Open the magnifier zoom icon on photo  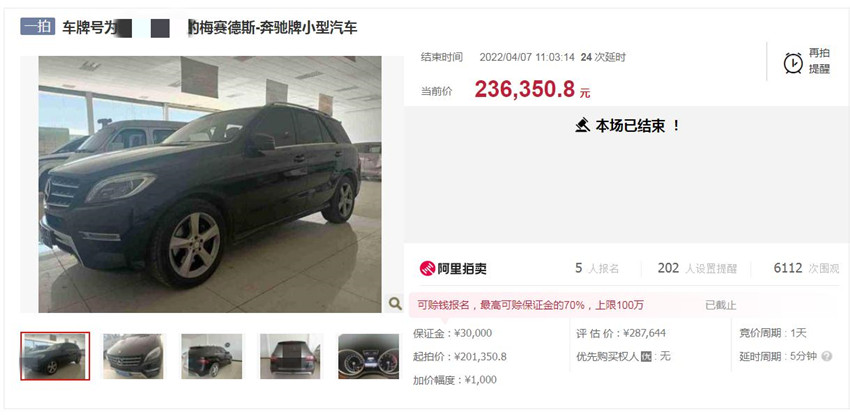[x=395, y=303]
